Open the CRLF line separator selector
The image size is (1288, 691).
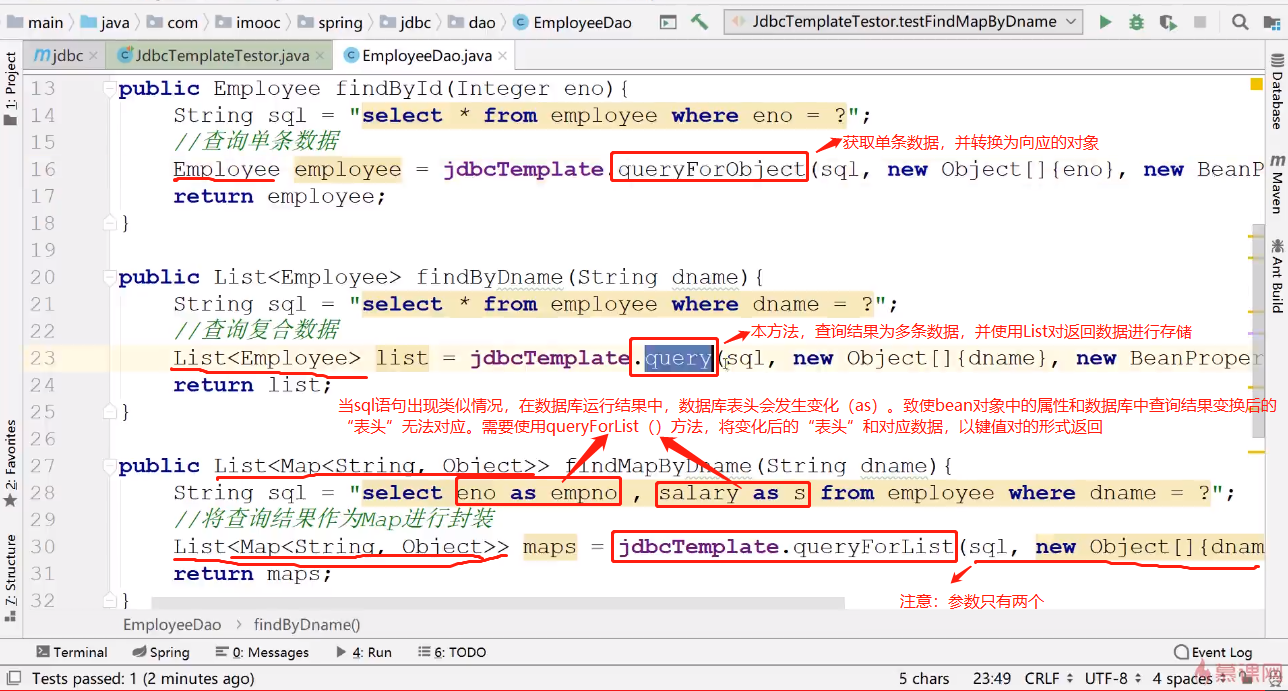(x=1048, y=678)
